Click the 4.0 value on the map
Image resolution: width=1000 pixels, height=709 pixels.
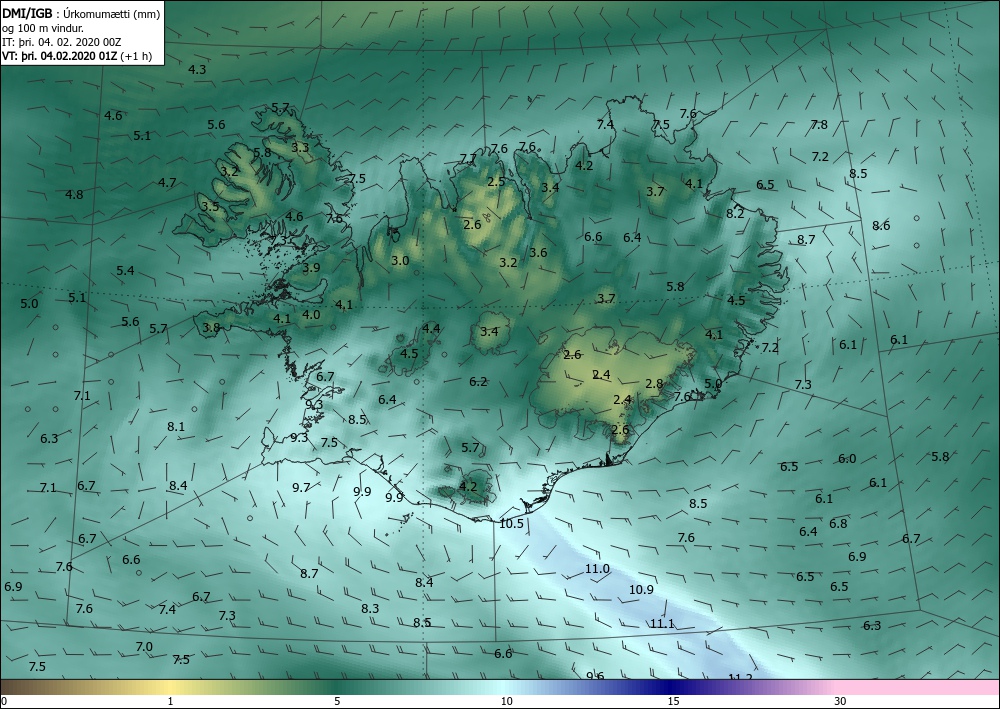(311, 314)
